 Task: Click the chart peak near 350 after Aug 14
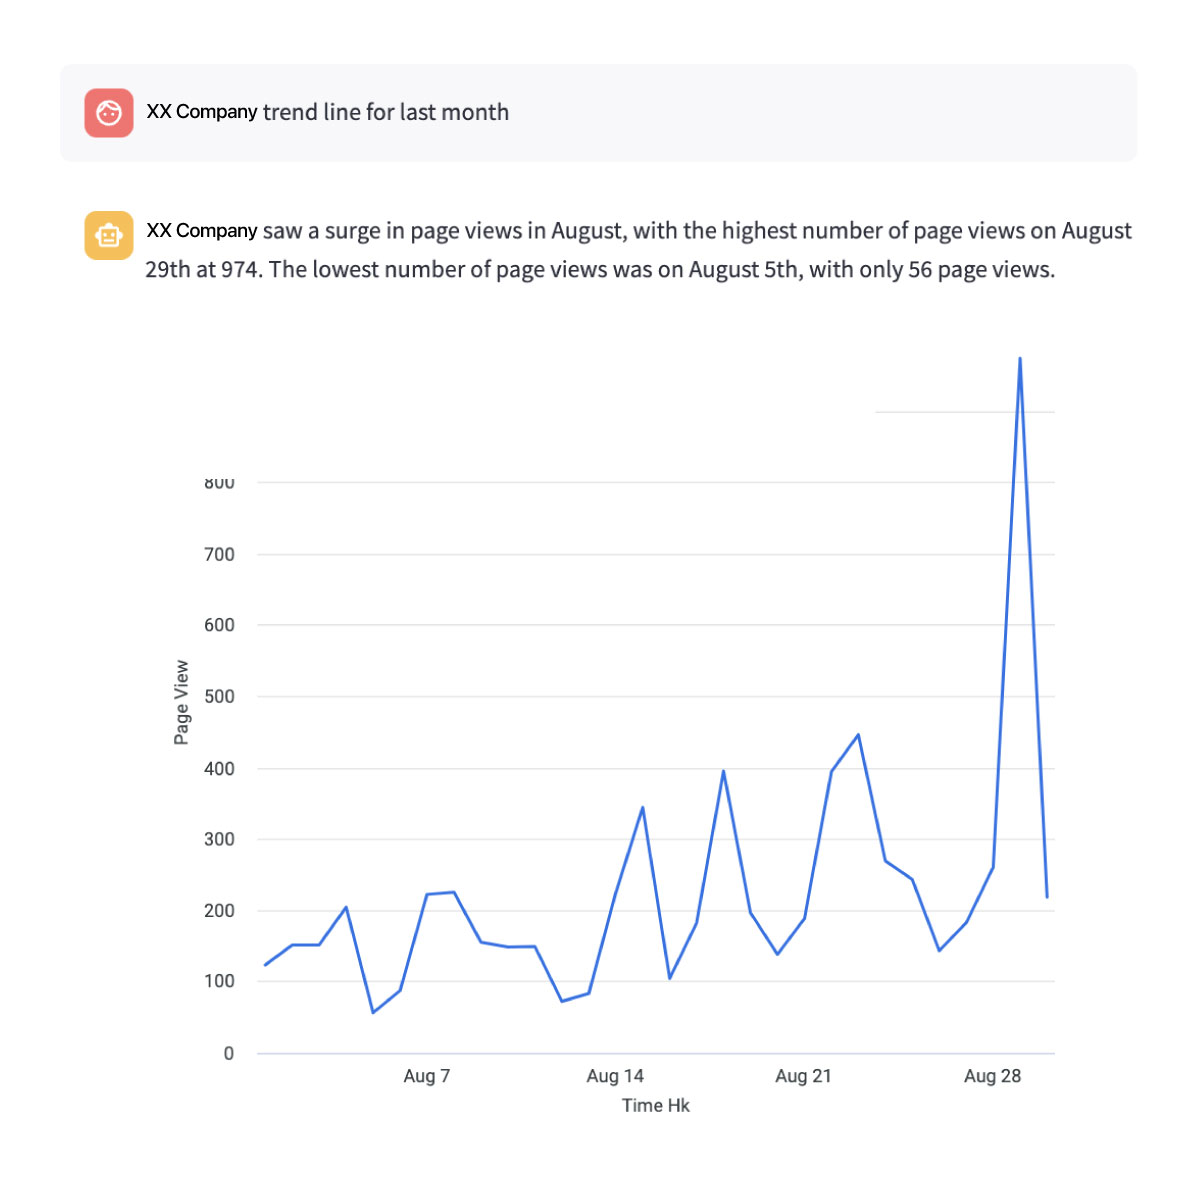click(642, 807)
